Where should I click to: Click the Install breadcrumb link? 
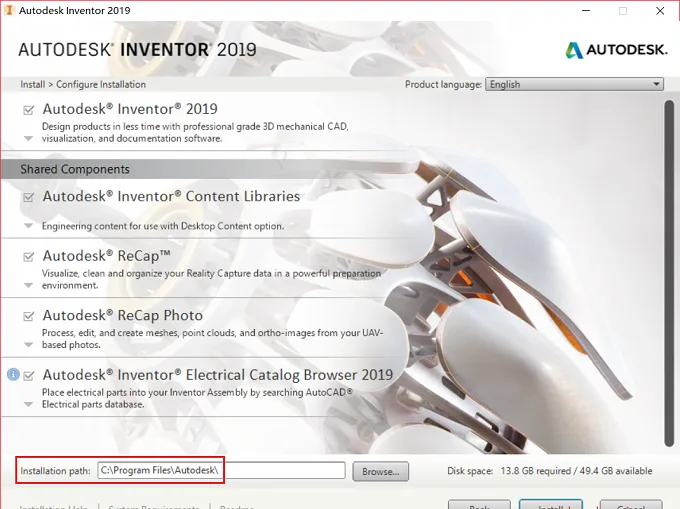click(33, 84)
